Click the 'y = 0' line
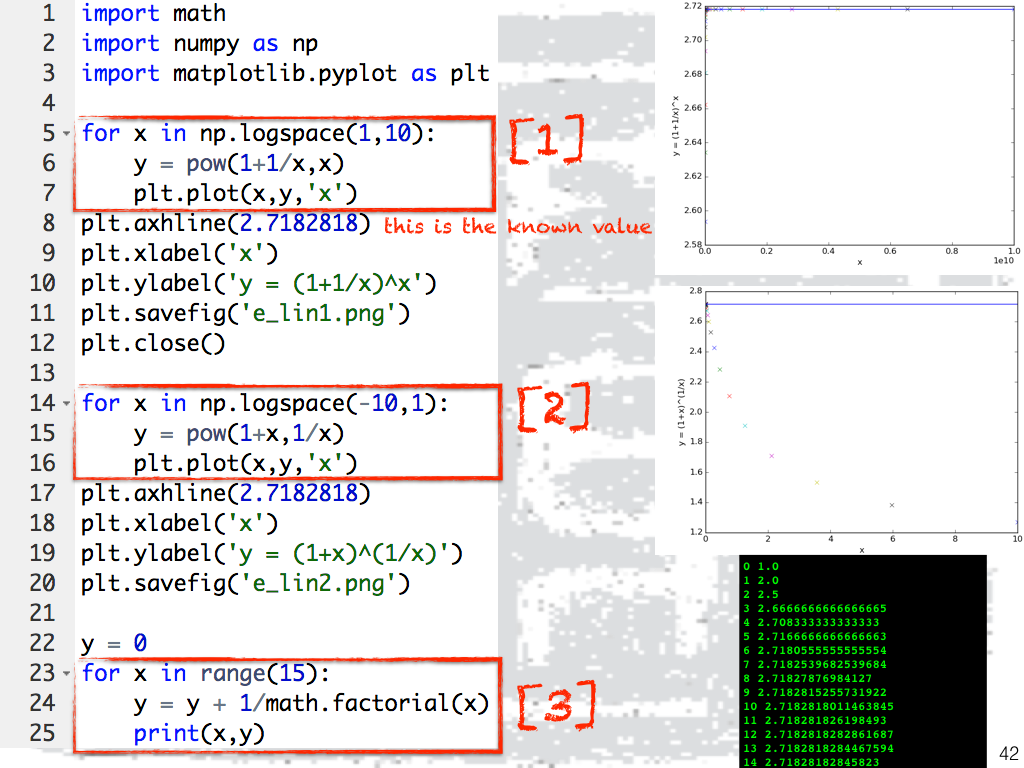The height and width of the screenshot is (768, 1024). (114, 643)
